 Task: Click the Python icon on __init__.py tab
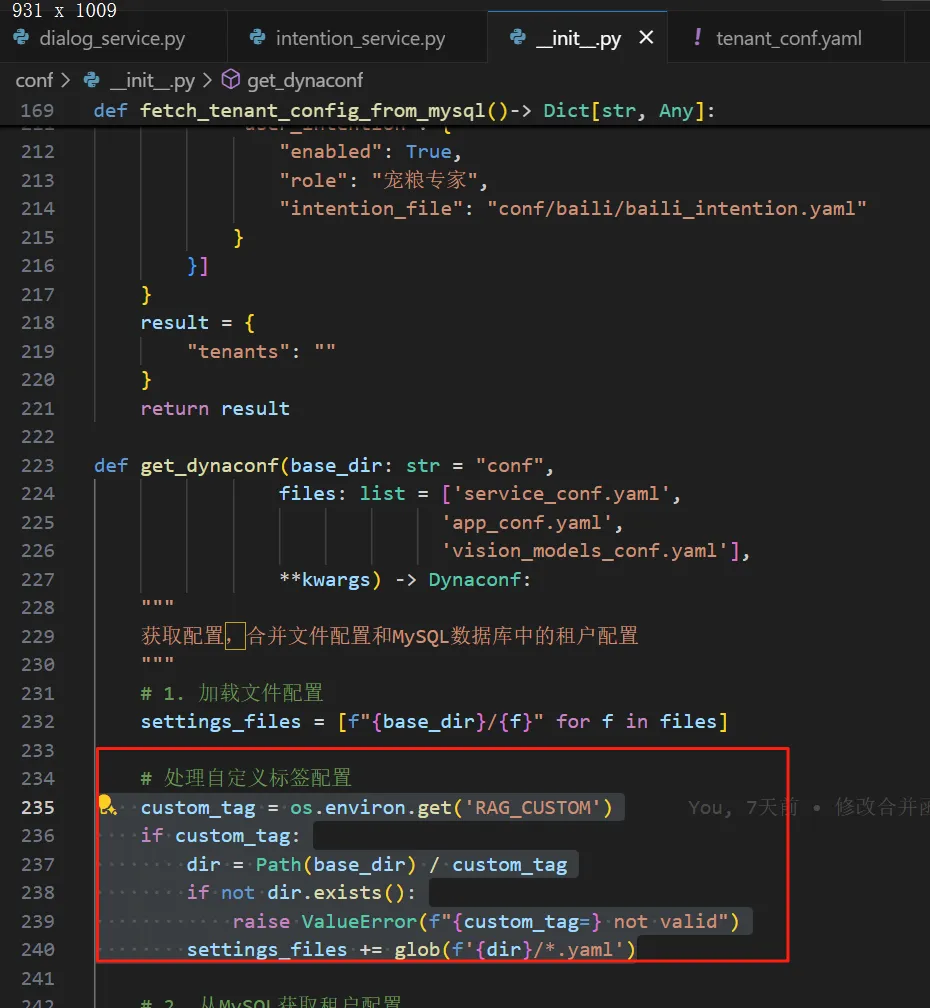click(518, 38)
